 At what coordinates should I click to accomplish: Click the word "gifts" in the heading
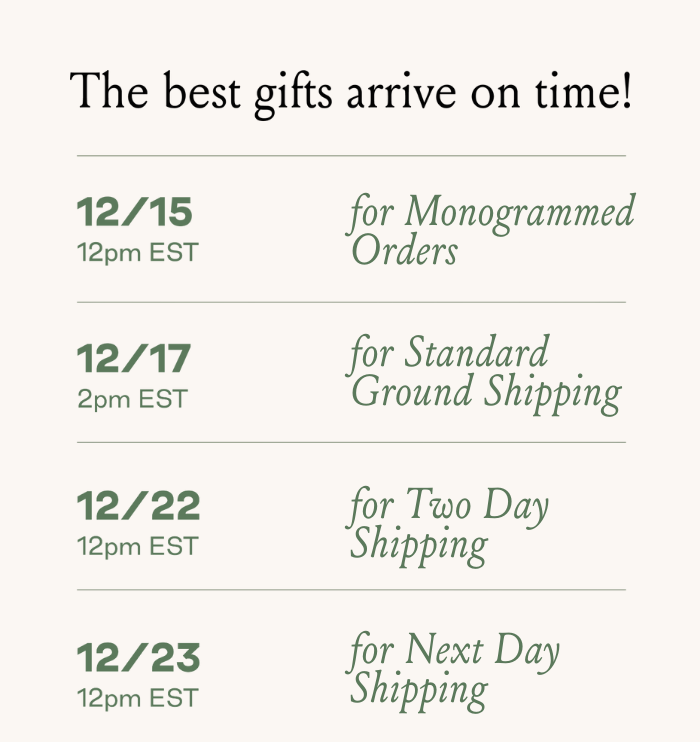(x=290, y=93)
